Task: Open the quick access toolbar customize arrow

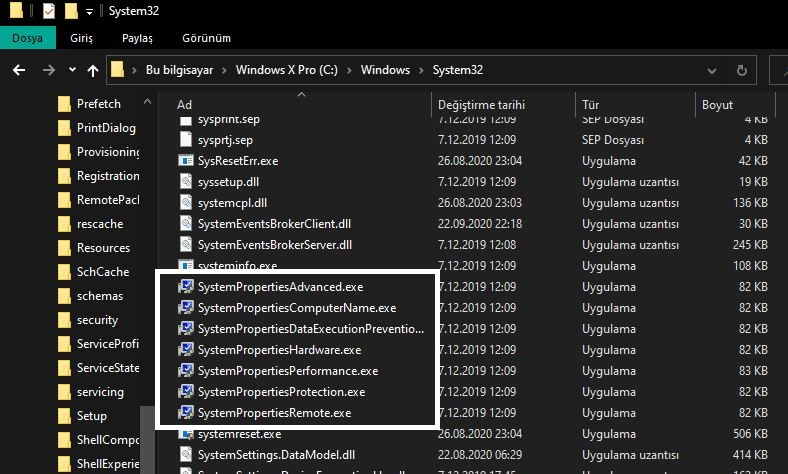Action: [x=89, y=12]
